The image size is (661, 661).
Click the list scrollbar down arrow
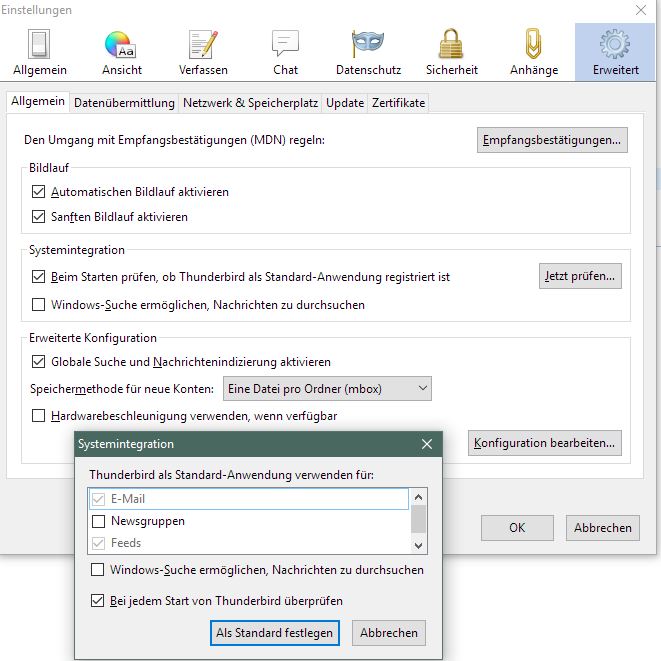pos(418,545)
